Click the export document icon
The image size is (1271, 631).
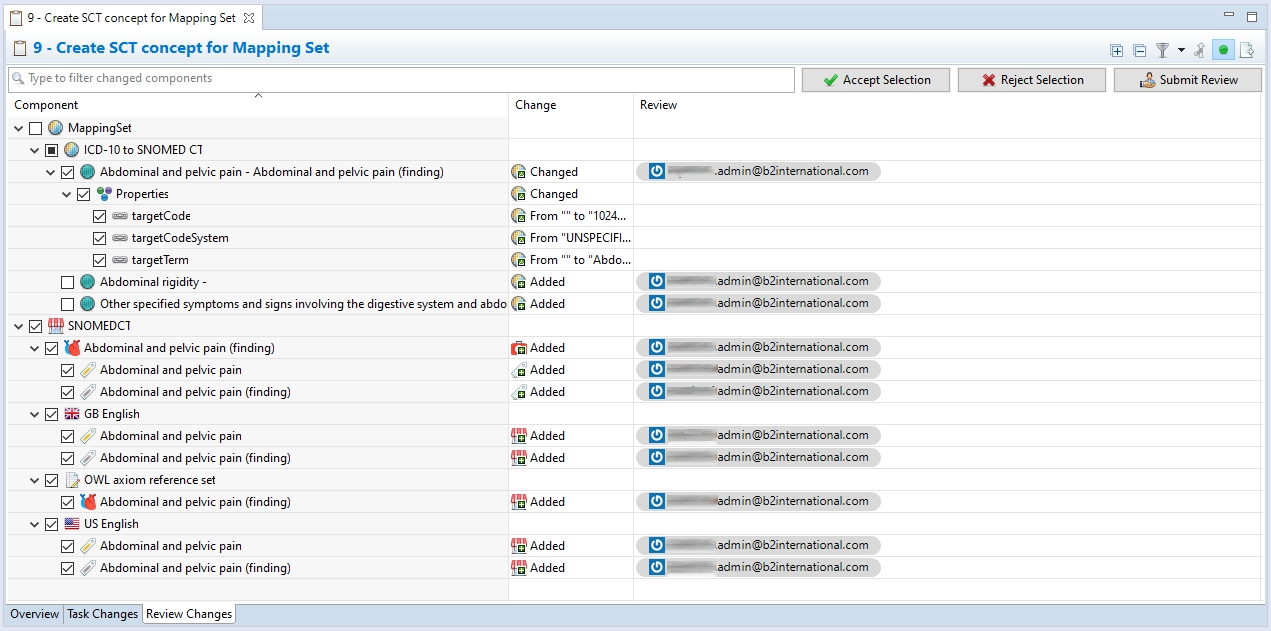point(1247,50)
